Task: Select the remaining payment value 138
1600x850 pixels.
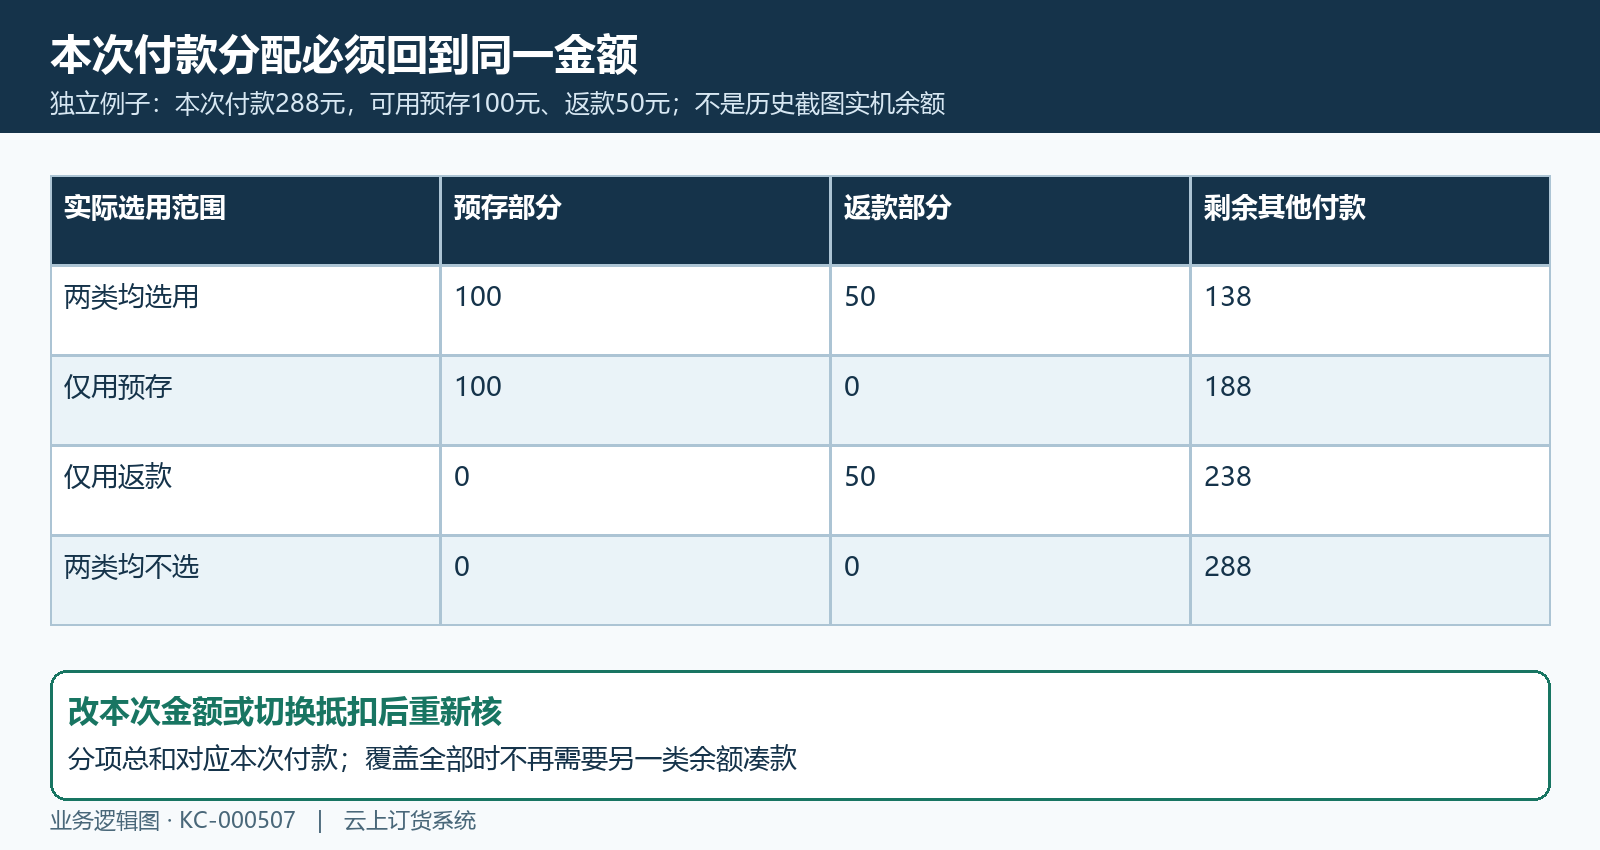Action: [x=1228, y=297]
